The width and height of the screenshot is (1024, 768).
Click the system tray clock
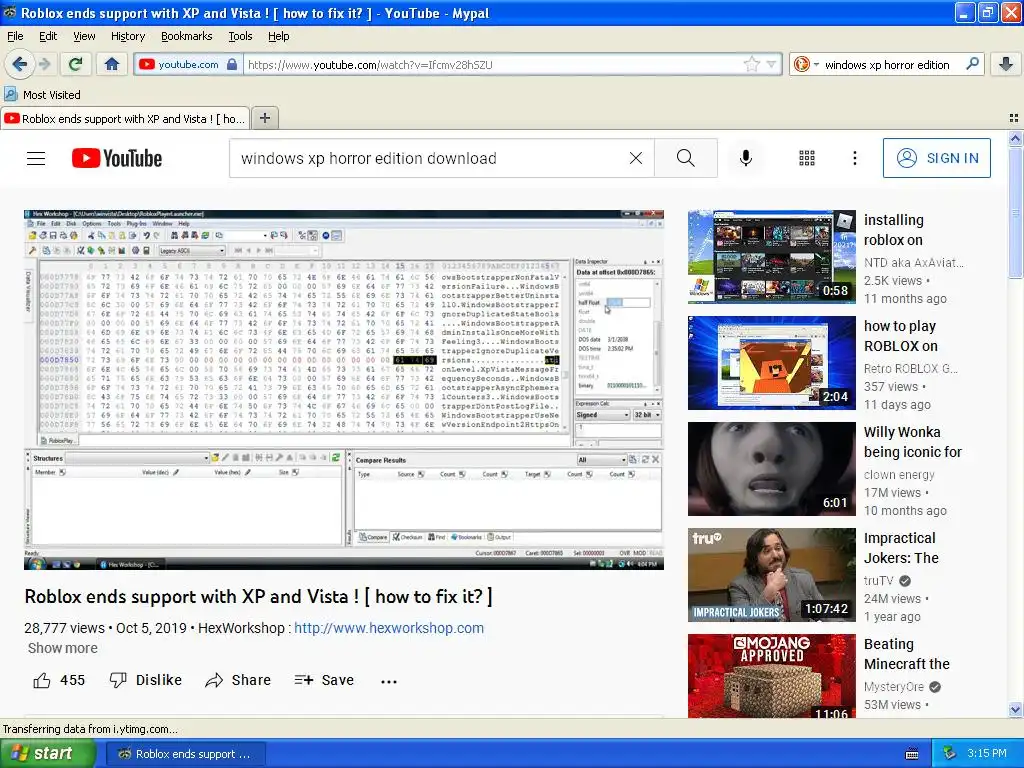(987, 753)
